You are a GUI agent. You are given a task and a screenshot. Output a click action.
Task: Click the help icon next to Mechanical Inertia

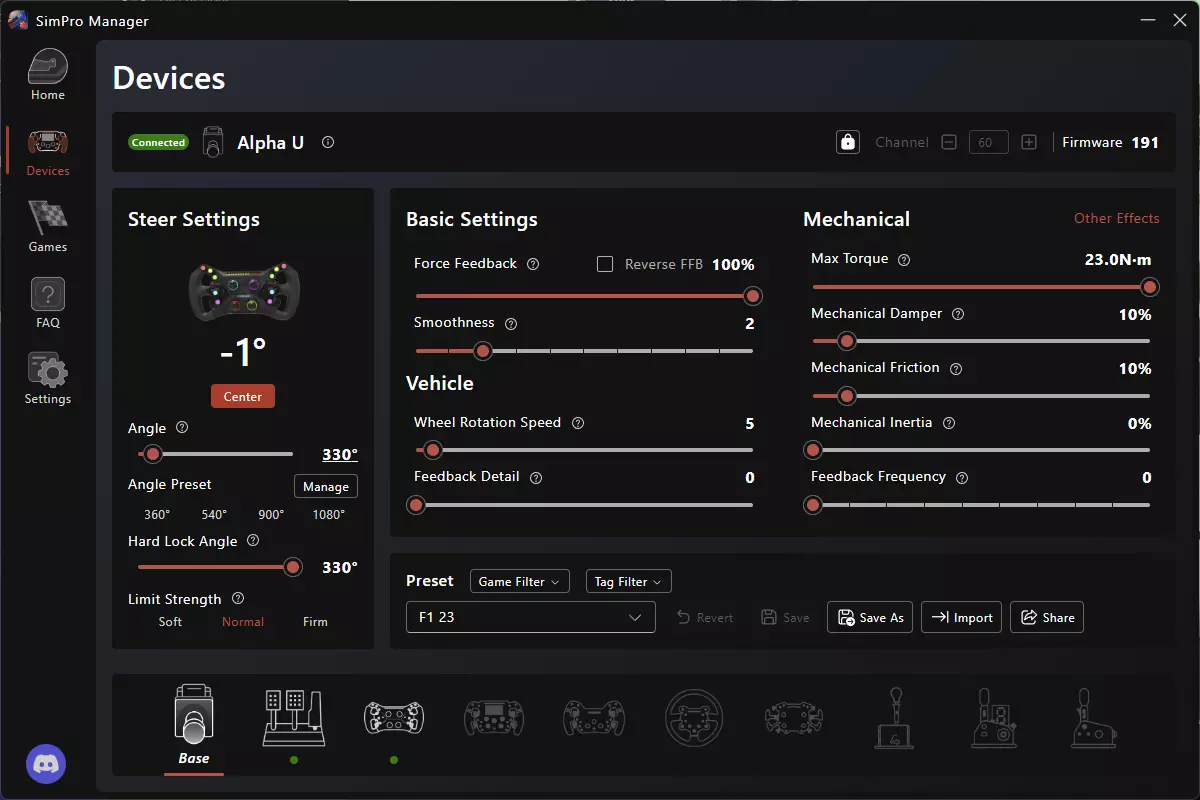[x=949, y=423]
